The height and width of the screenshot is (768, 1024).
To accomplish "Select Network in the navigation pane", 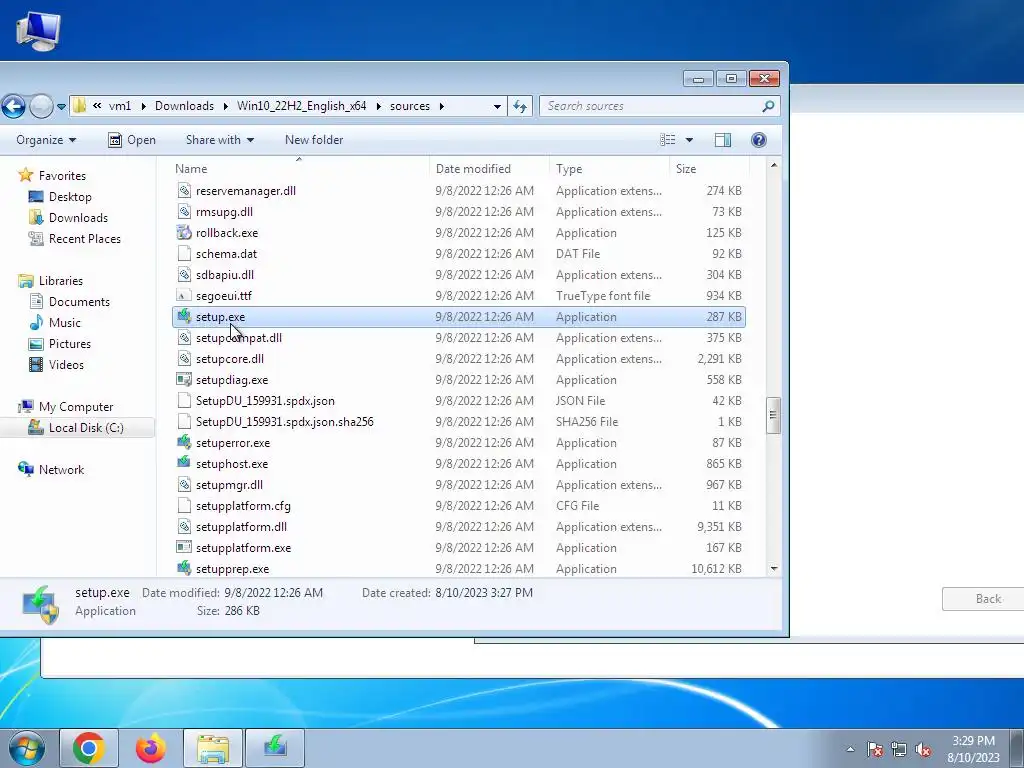I will click(x=61, y=470).
